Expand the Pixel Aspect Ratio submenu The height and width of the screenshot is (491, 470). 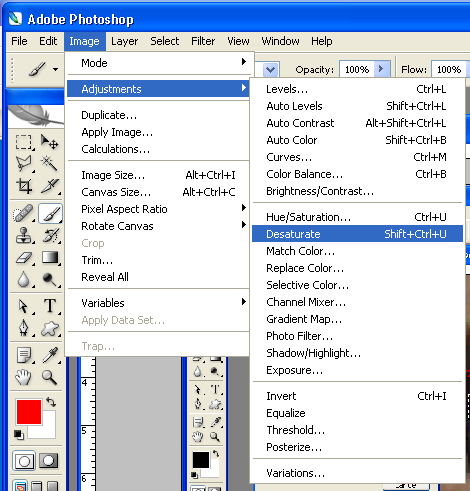(x=158, y=209)
